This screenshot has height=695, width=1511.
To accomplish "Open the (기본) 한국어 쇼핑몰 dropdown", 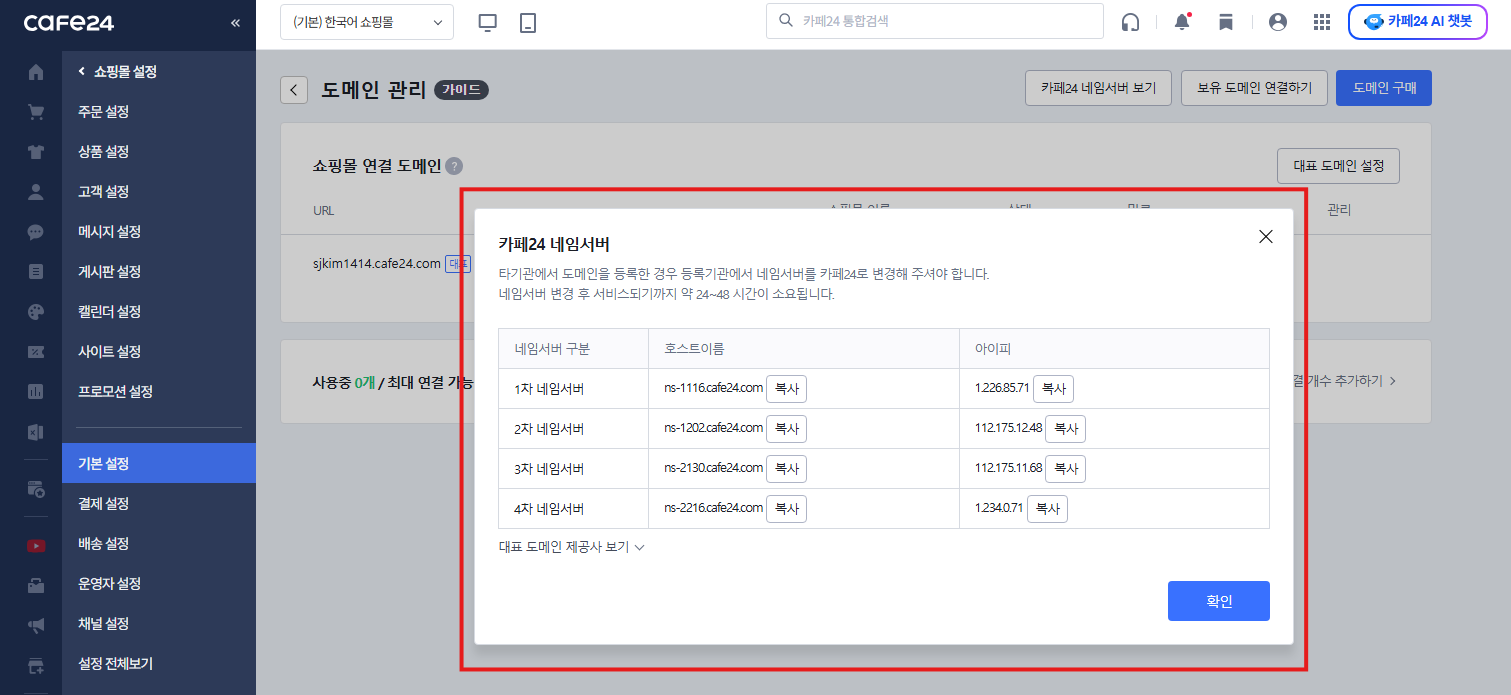I will click(x=367, y=22).
